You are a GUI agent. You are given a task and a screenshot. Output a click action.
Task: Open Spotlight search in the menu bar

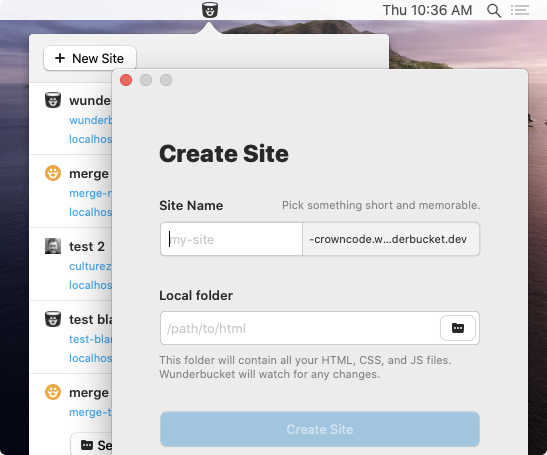pos(494,10)
